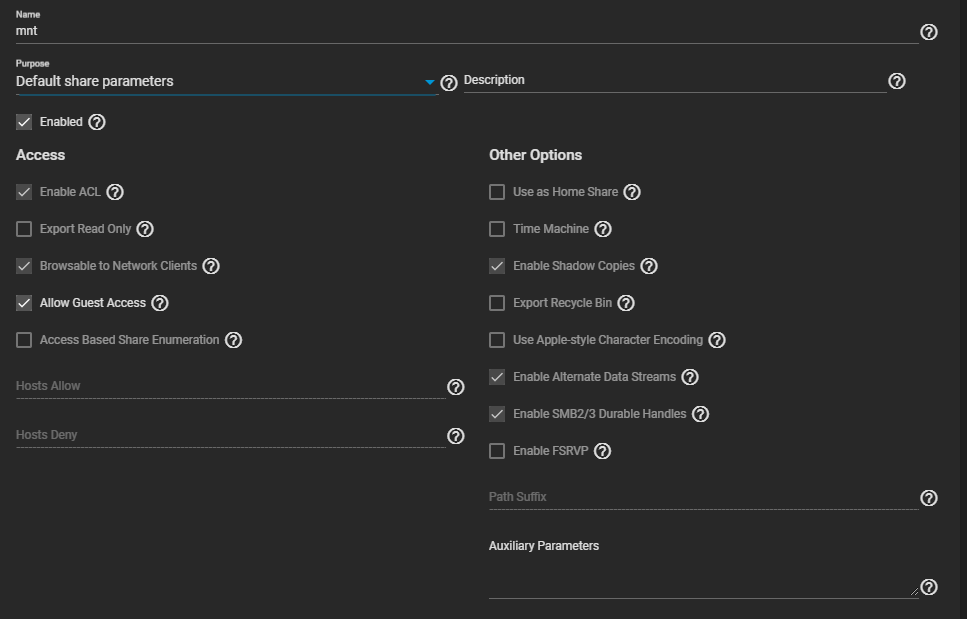Focus the Path Suffix input field

pyautogui.click(x=702, y=497)
